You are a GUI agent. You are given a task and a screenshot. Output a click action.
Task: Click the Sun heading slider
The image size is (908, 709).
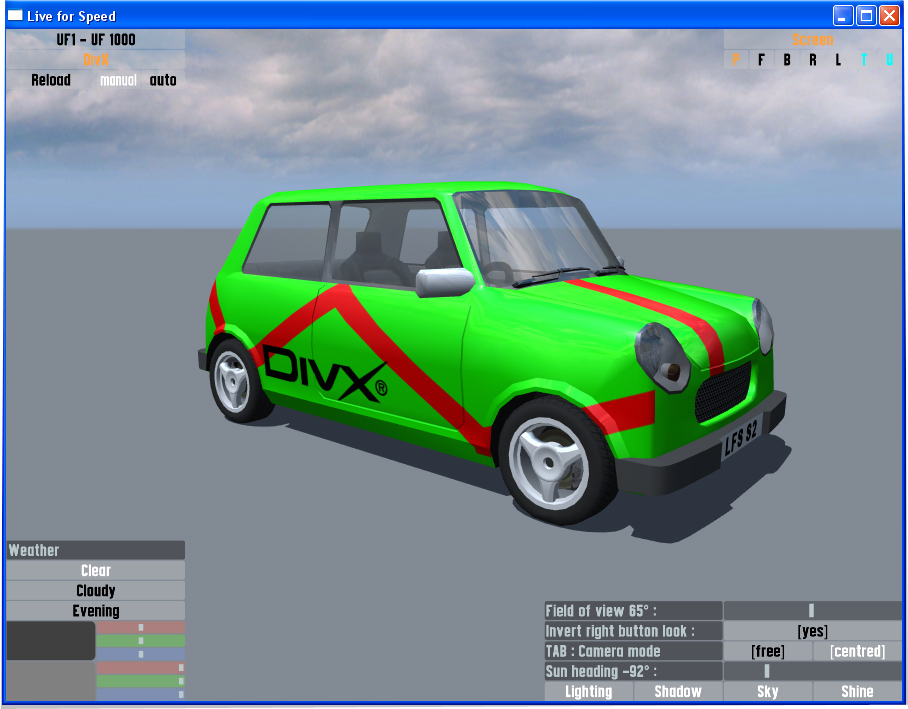coord(812,671)
